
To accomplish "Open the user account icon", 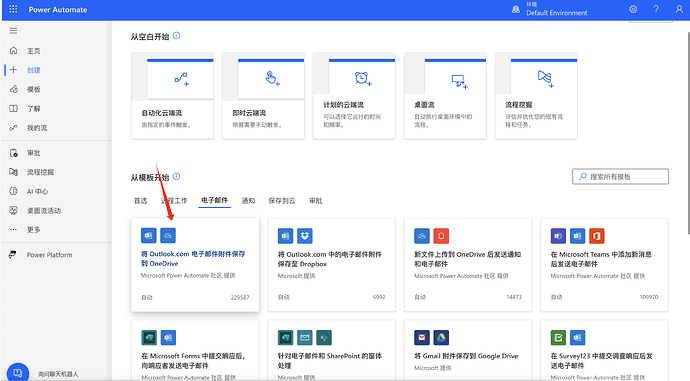I will click(x=679, y=9).
